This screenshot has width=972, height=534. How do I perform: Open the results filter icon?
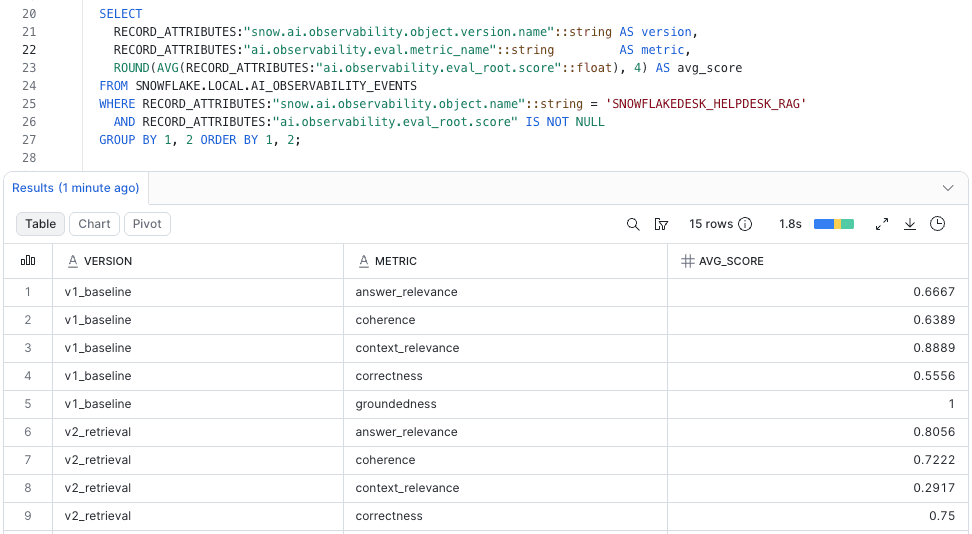661,224
